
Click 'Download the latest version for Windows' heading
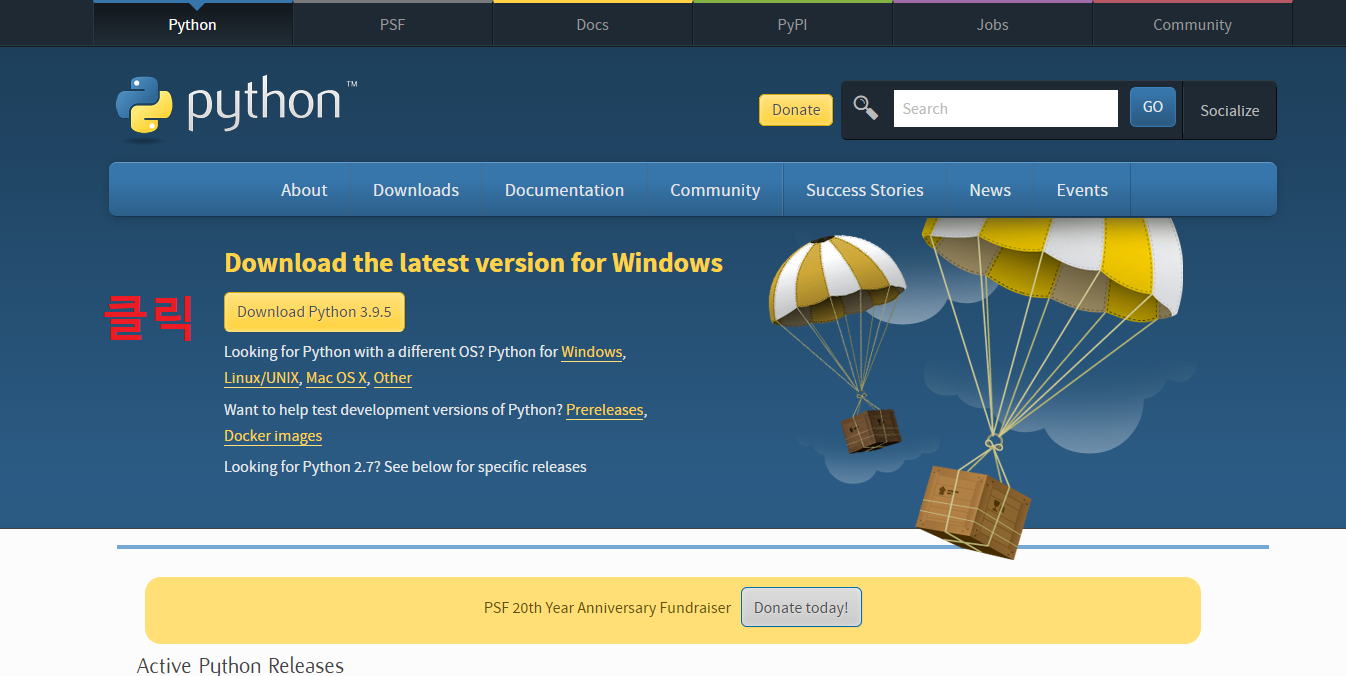(473, 263)
